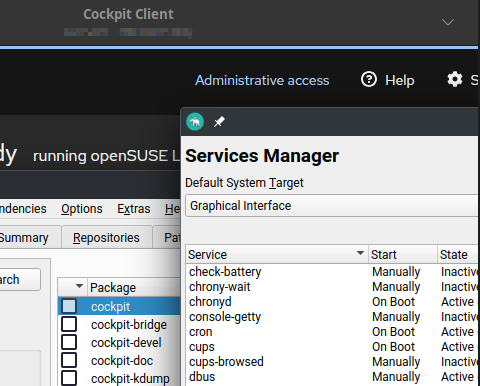Click the Search button in package manager
Viewport: 480px width, 386px height.
pos(19,280)
